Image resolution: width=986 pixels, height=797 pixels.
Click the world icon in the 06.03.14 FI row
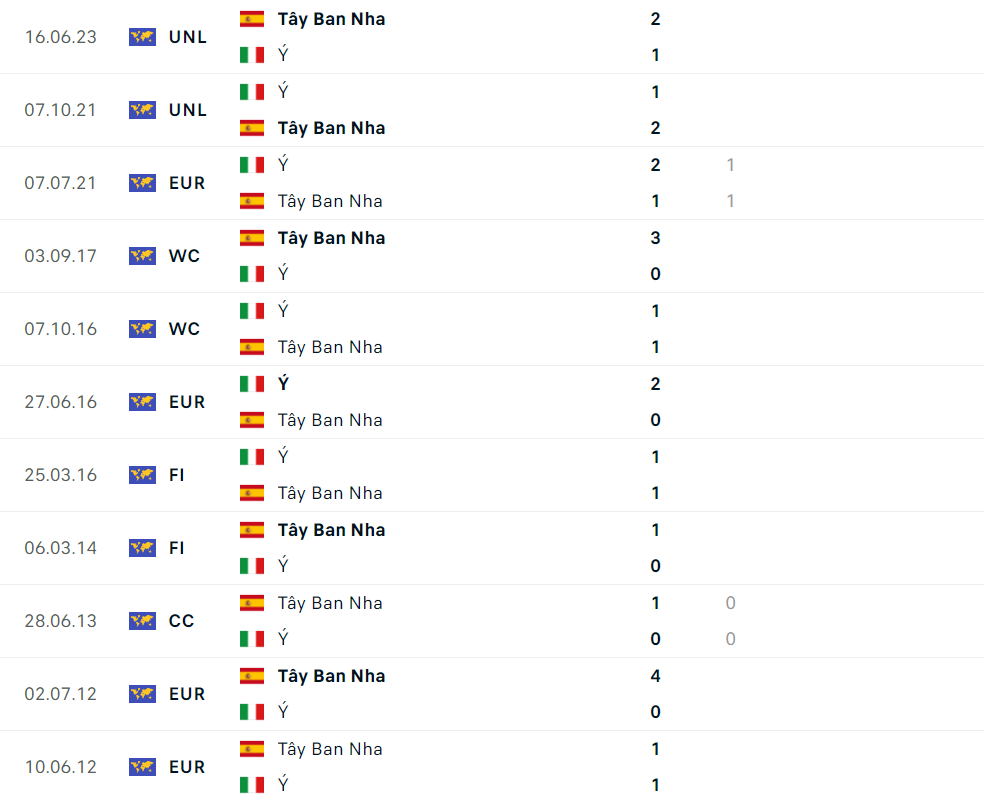tap(142, 548)
